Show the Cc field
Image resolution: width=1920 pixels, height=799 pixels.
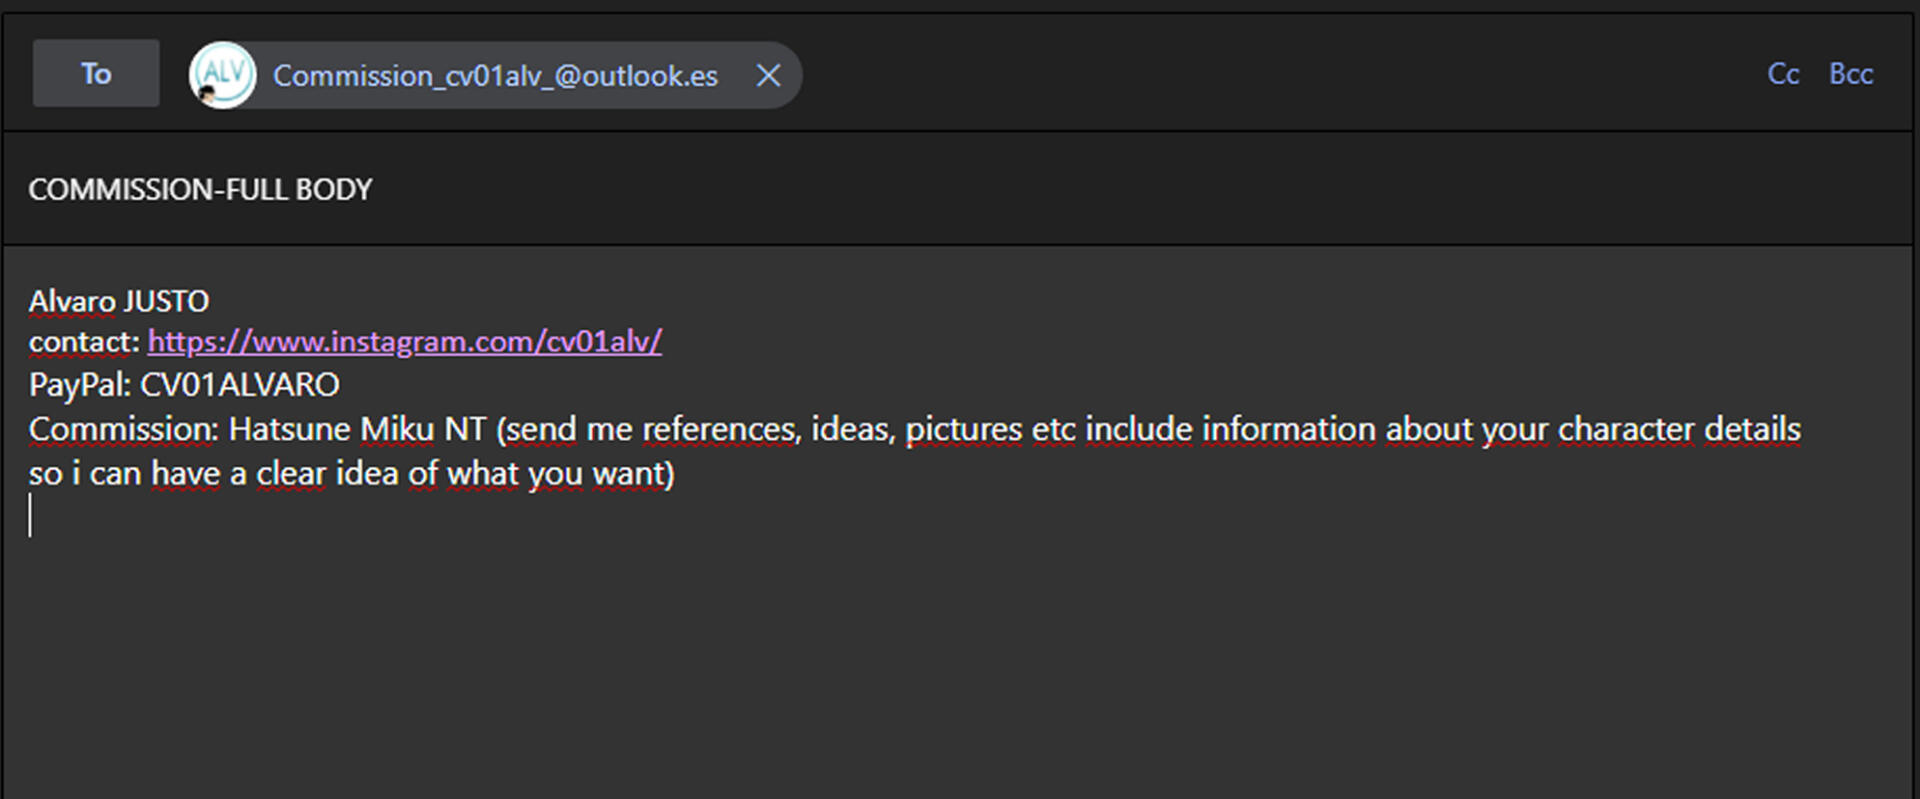(x=1783, y=74)
